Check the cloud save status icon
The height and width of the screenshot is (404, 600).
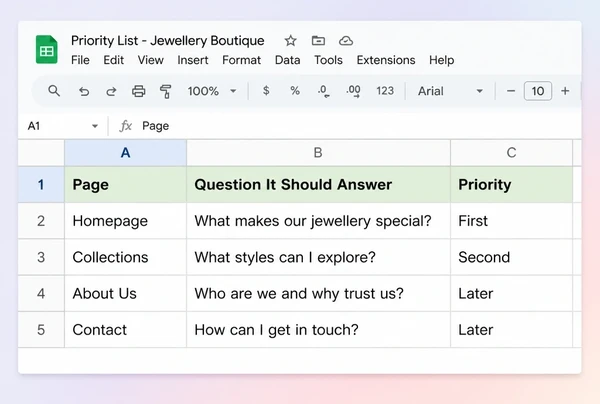(346, 41)
